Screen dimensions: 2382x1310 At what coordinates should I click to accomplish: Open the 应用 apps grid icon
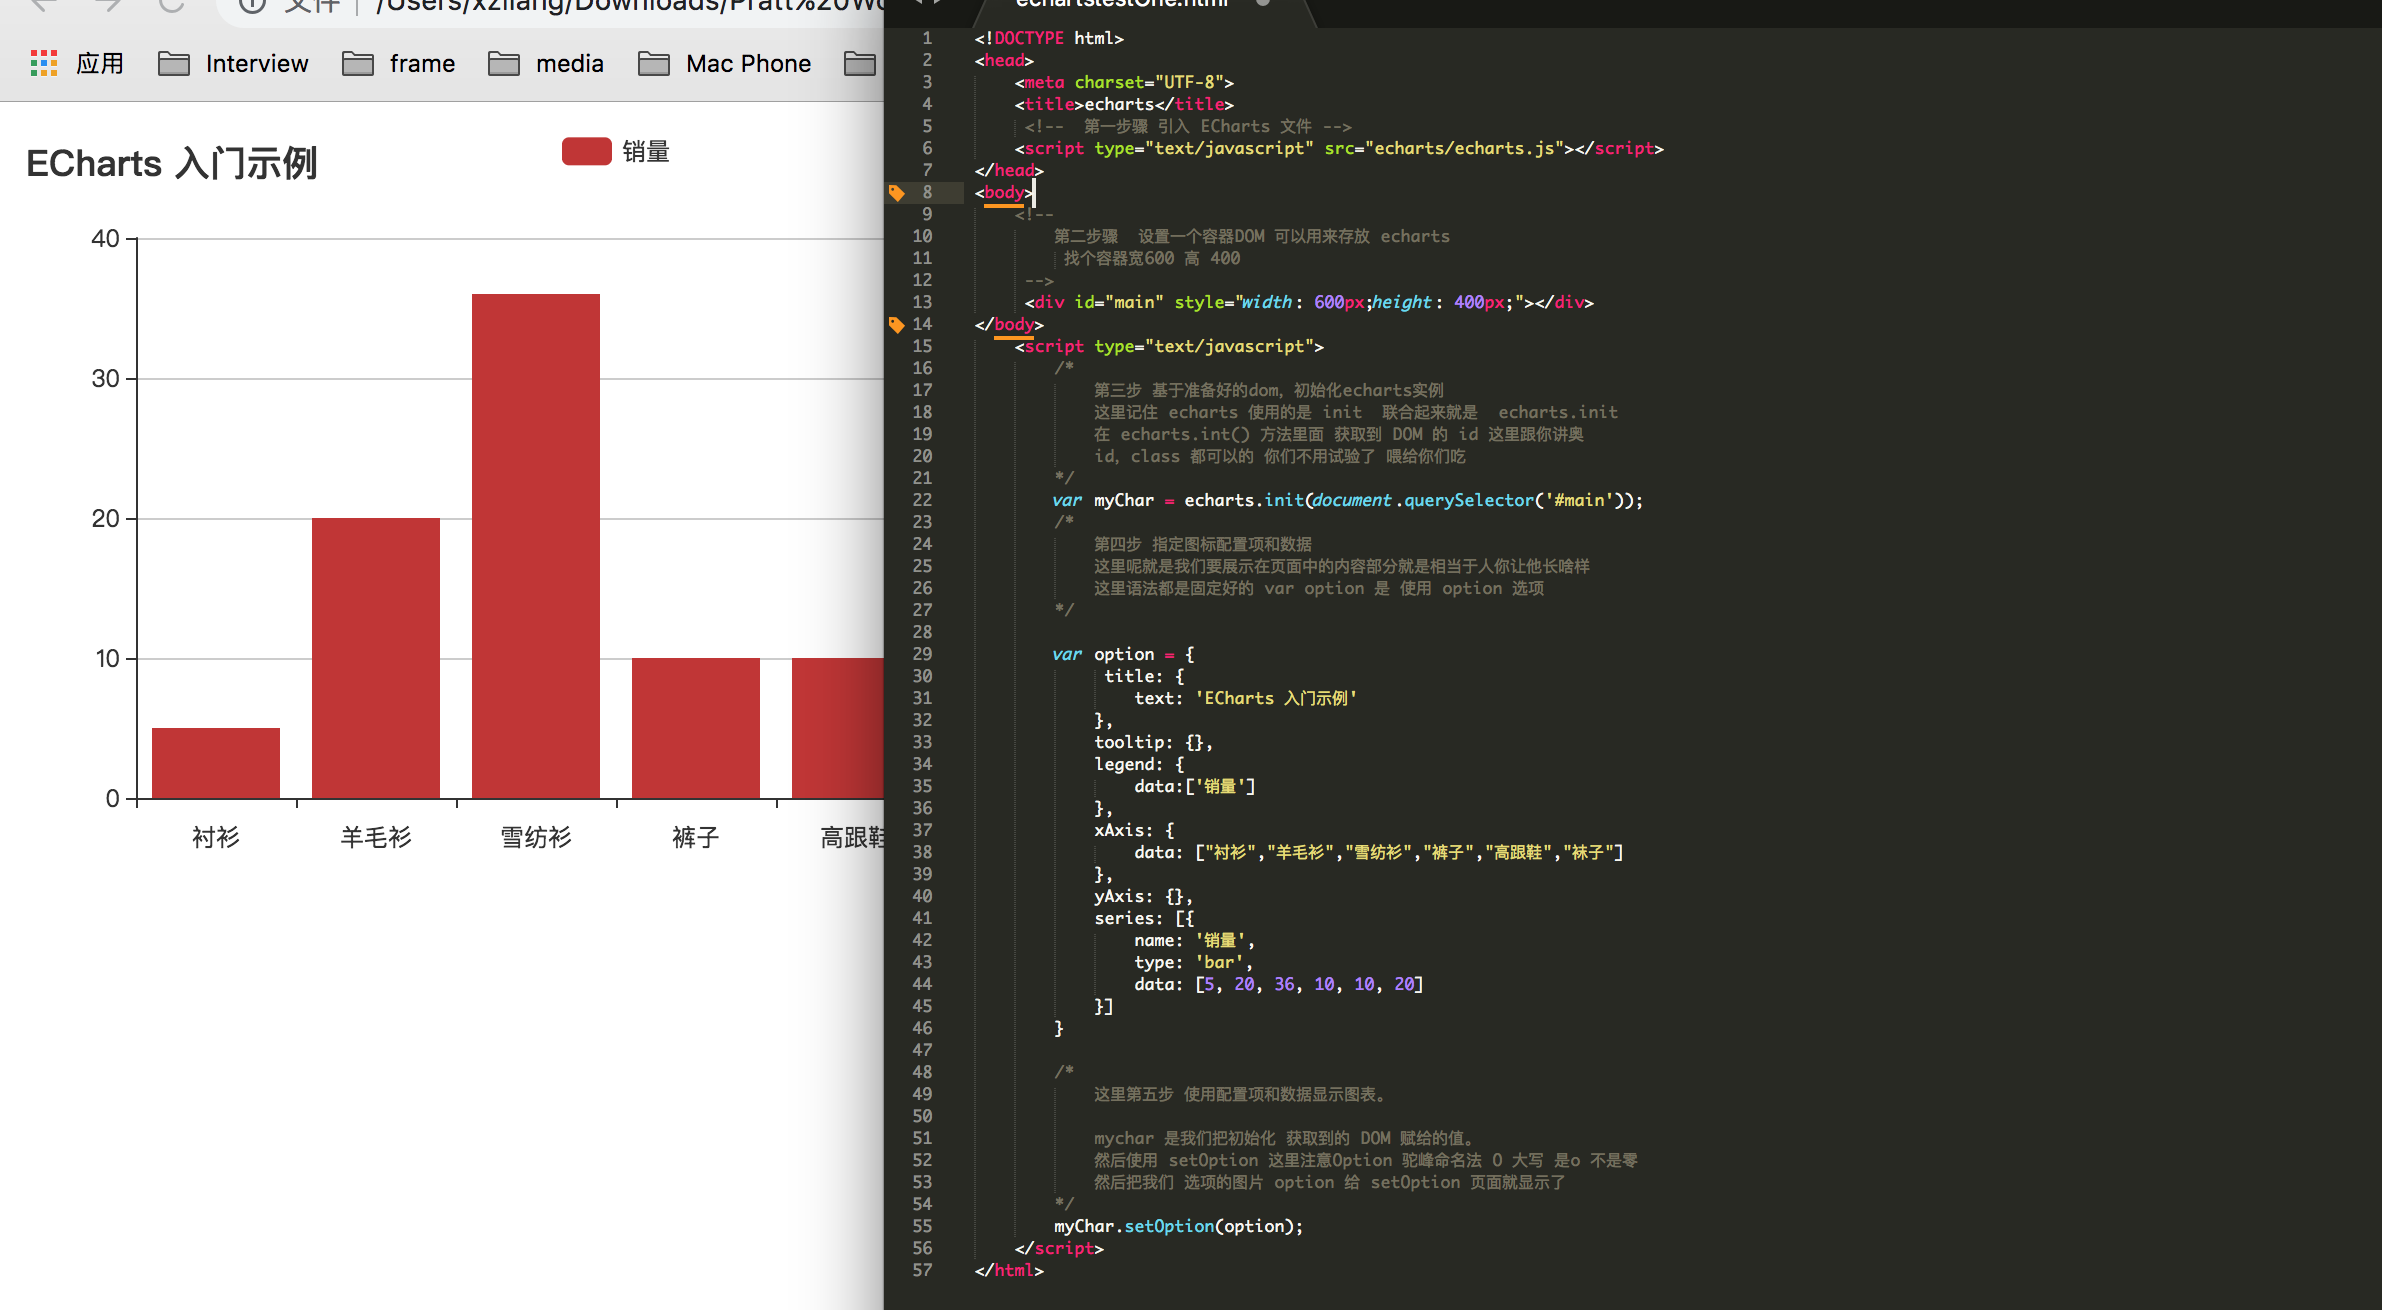44,63
